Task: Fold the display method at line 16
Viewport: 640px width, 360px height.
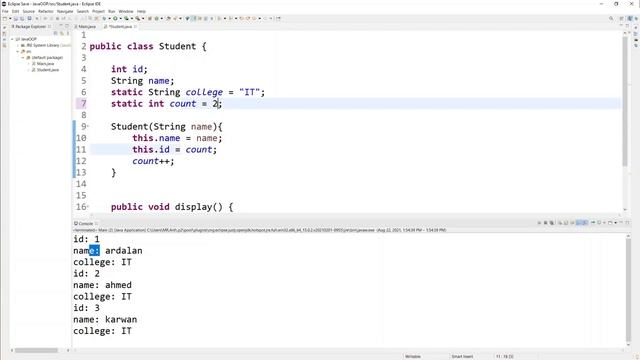Action: 88,207
